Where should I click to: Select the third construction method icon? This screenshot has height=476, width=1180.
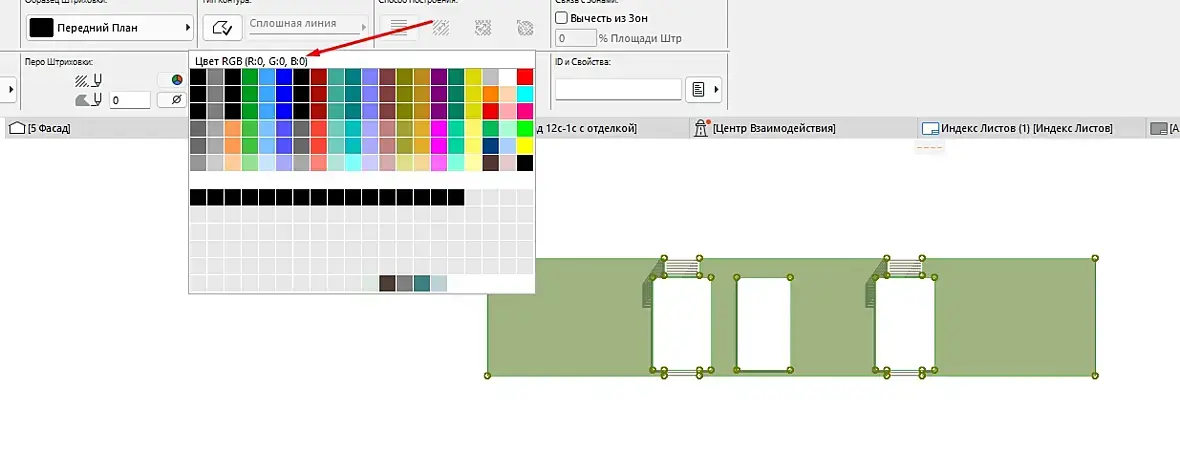(x=483, y=28)
